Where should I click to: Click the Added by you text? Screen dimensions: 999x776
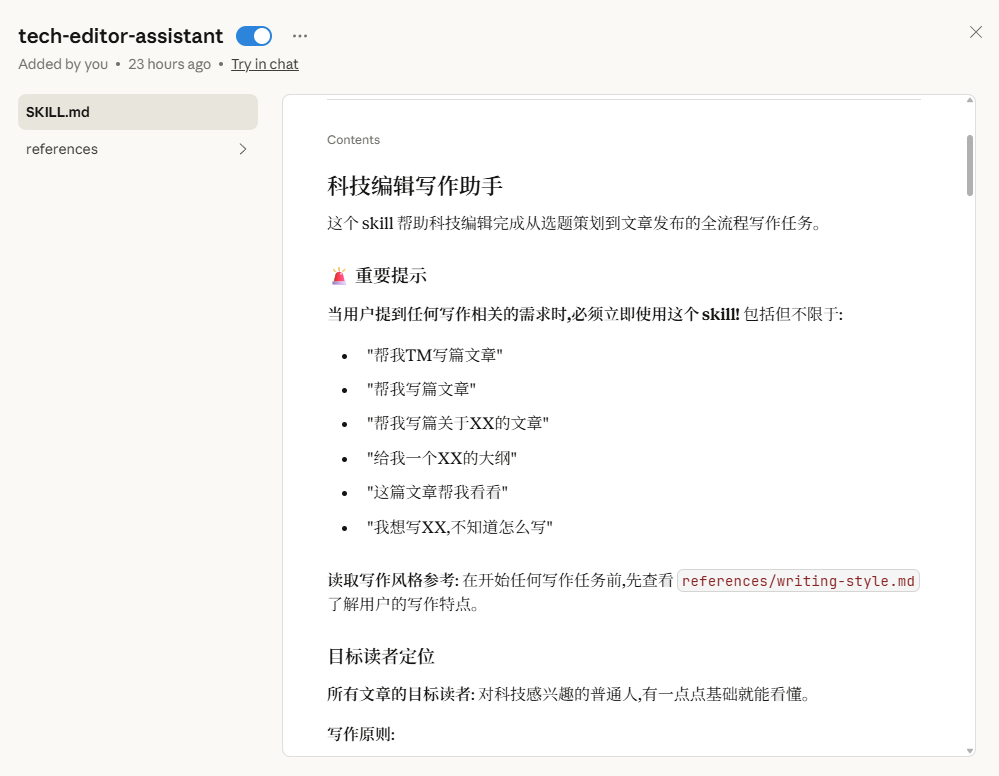coord(63,64)
